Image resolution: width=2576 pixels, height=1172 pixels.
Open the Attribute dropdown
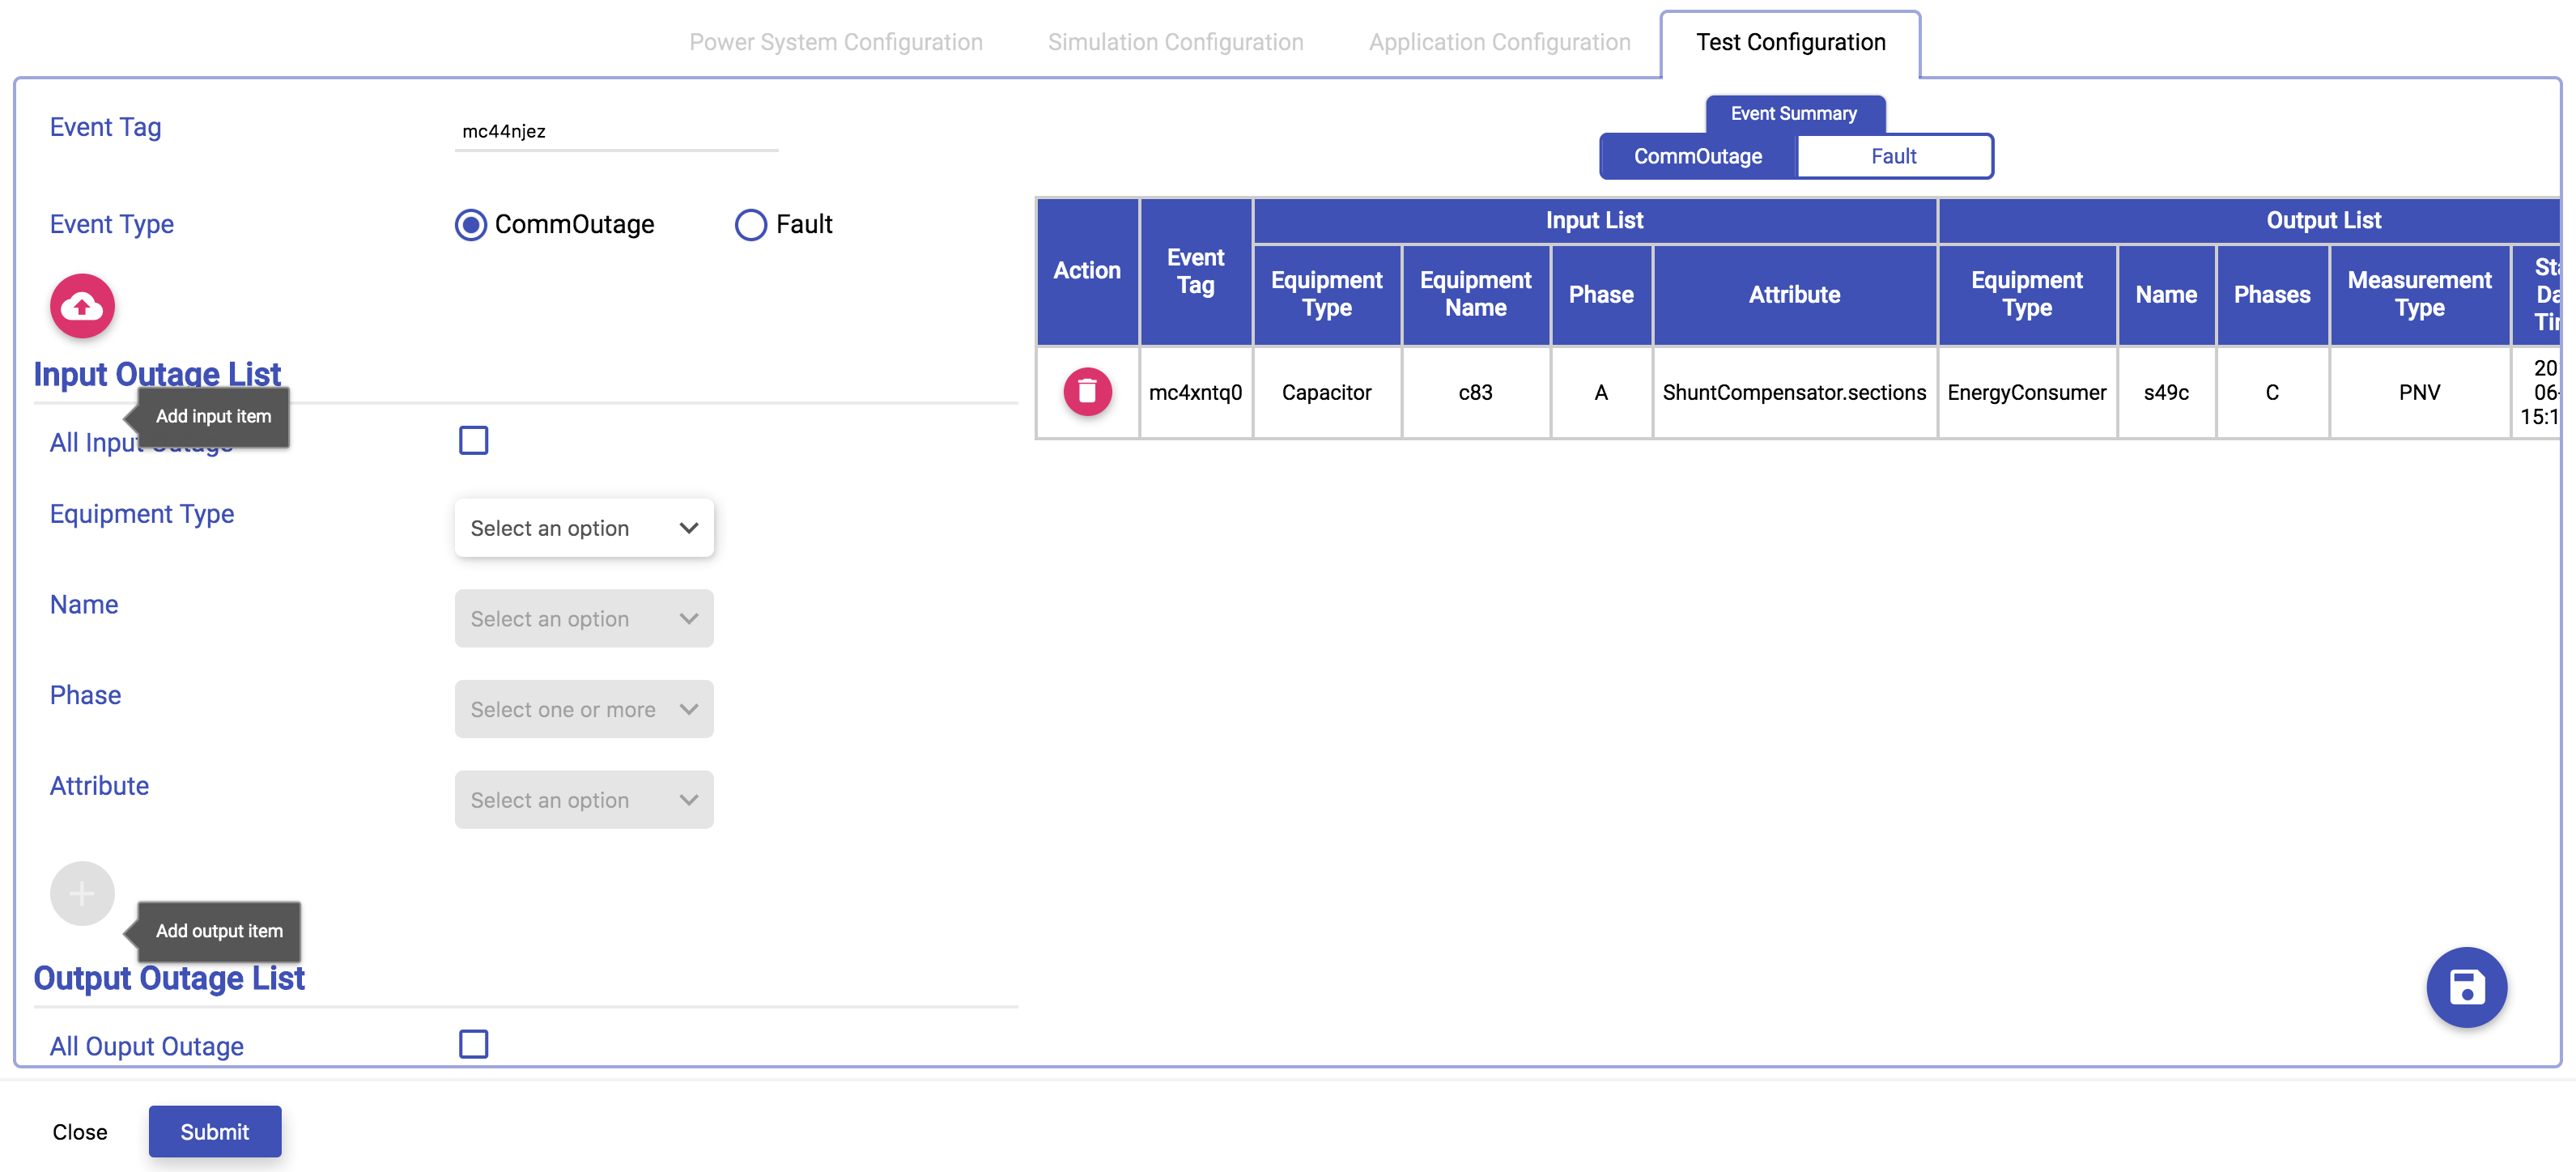tap(584, 800)
